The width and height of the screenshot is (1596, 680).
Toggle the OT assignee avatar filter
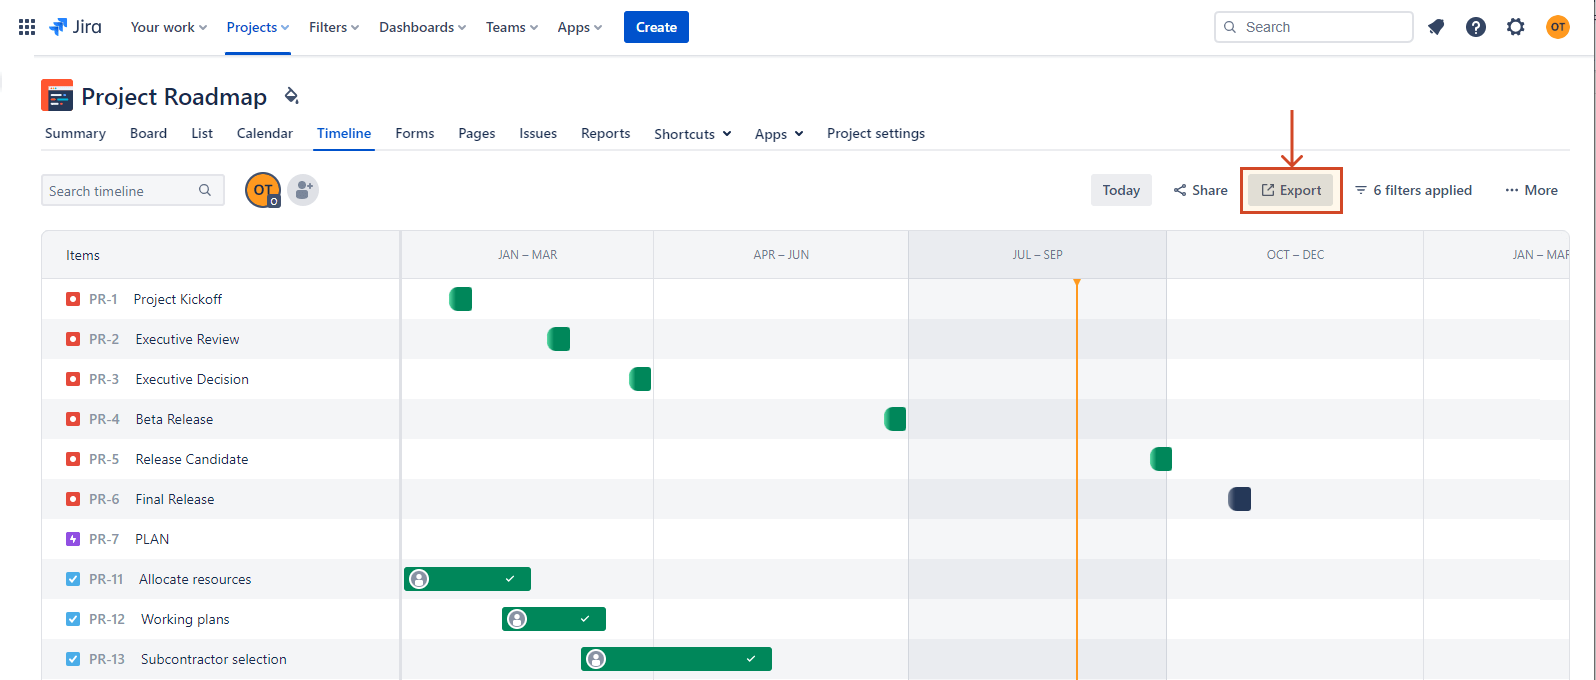263,190
